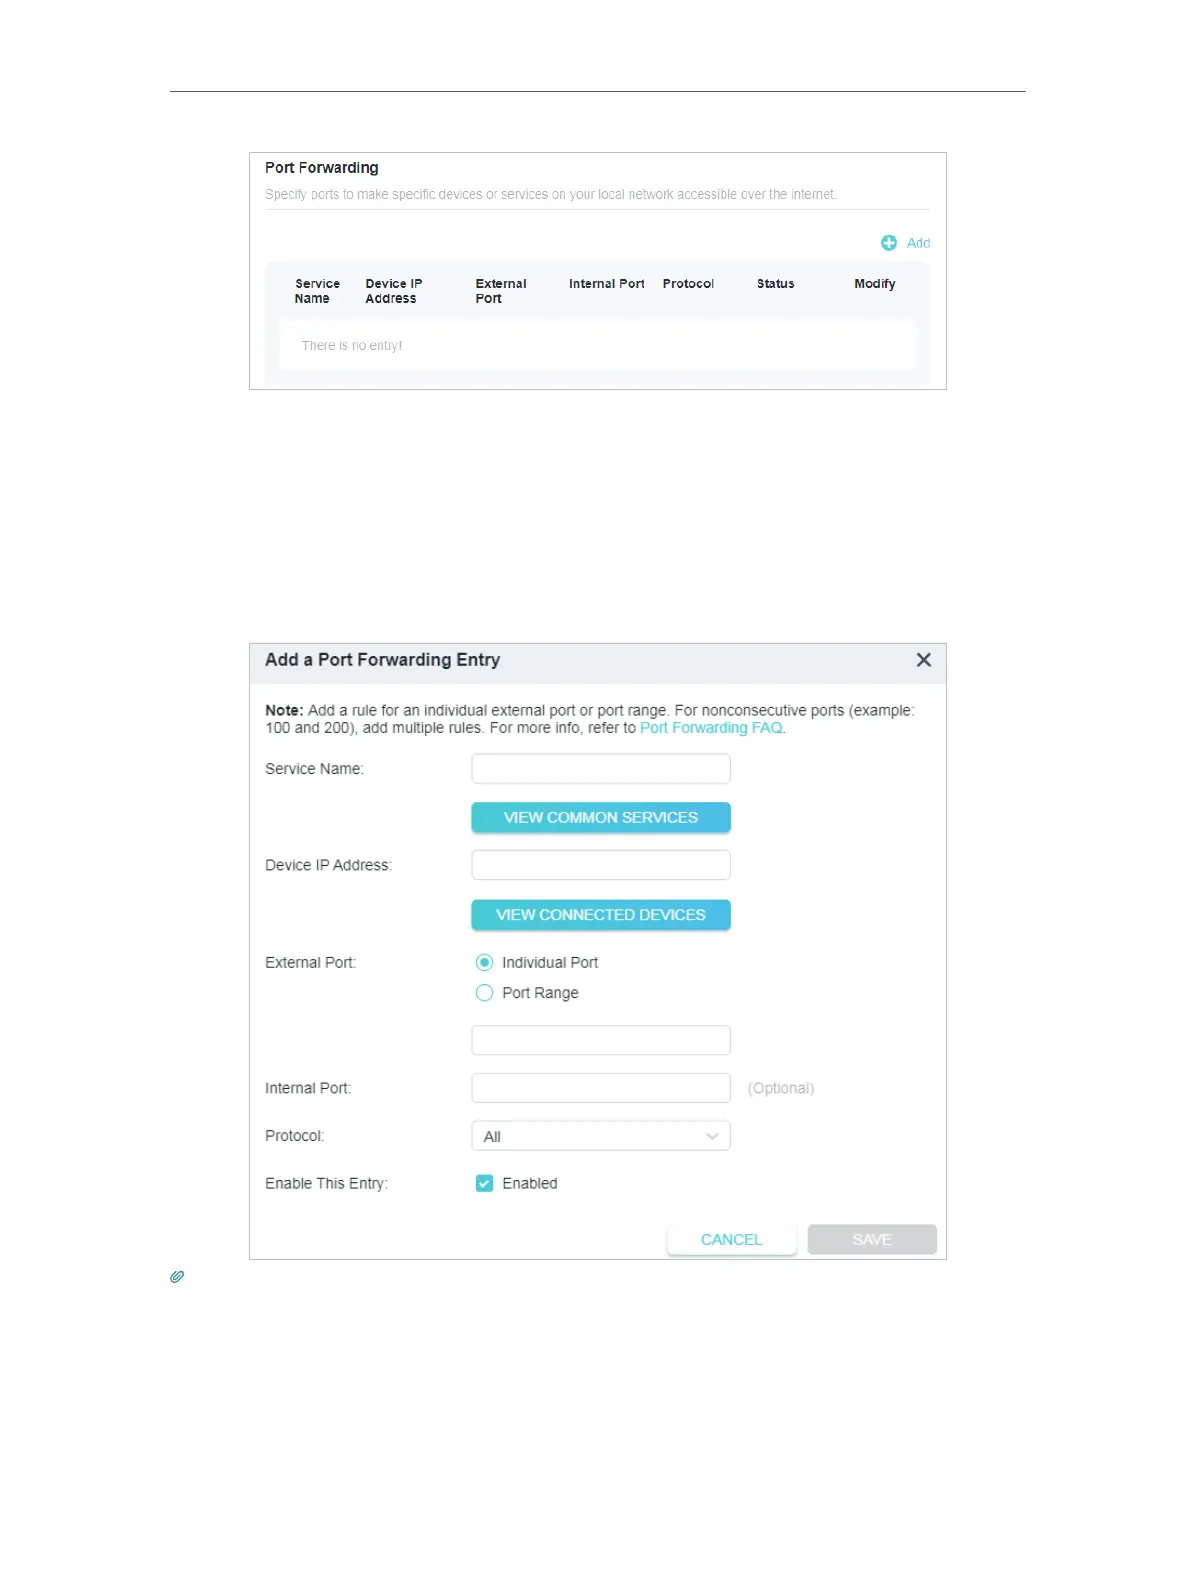1196x1582 pixels.
Task: Click the Internal Port input field
Action: tap(600, 1088)
